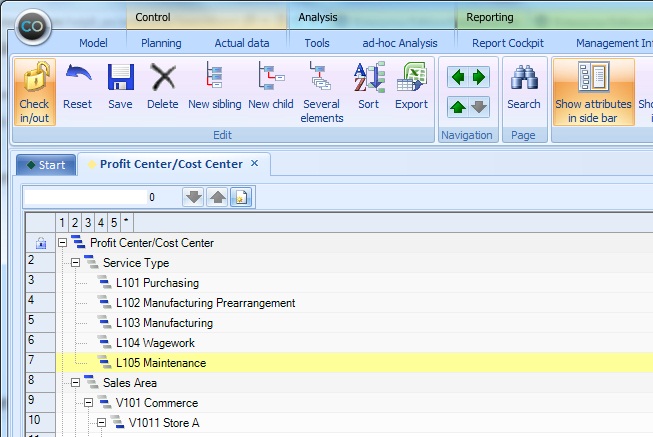Move up with green up arrow
The image size is (653, 437).
pos(458,107)
